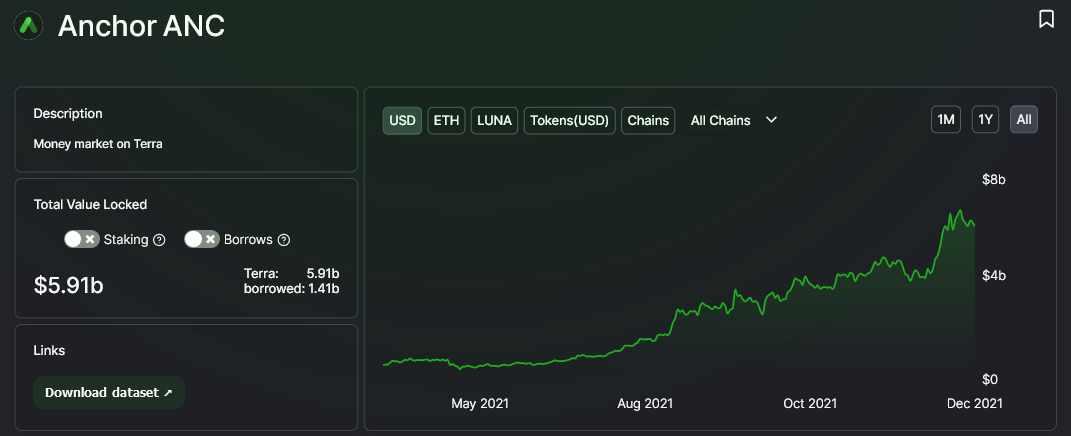Open the Staking help question mark

(159, 240)
